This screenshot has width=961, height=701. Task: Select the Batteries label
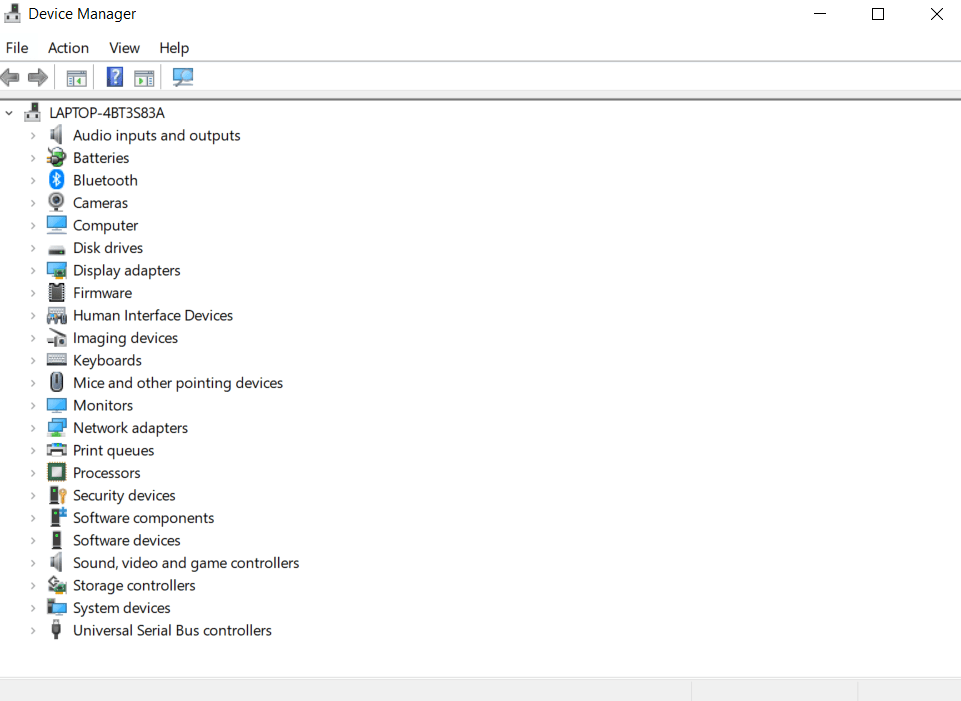click(101, 158)
